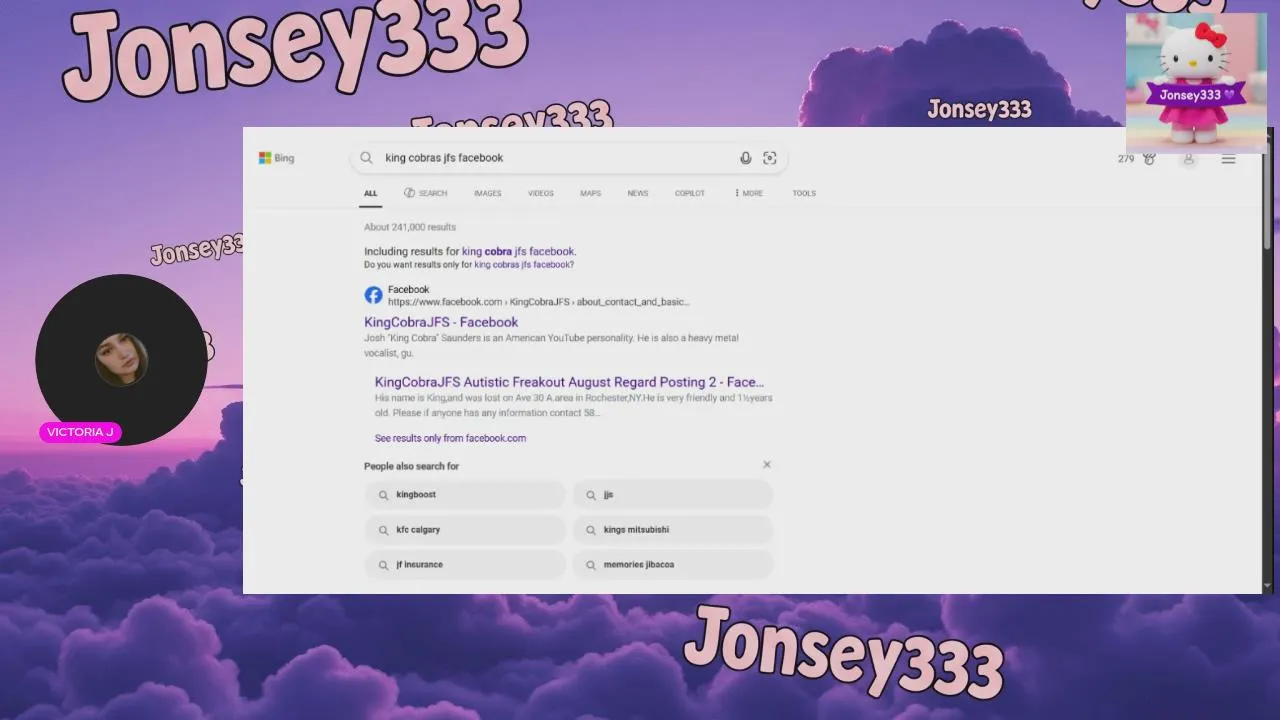The image size is (1280, 720).
Task: Start voice search with microphone icon
Action: click(x=745, y=158)
